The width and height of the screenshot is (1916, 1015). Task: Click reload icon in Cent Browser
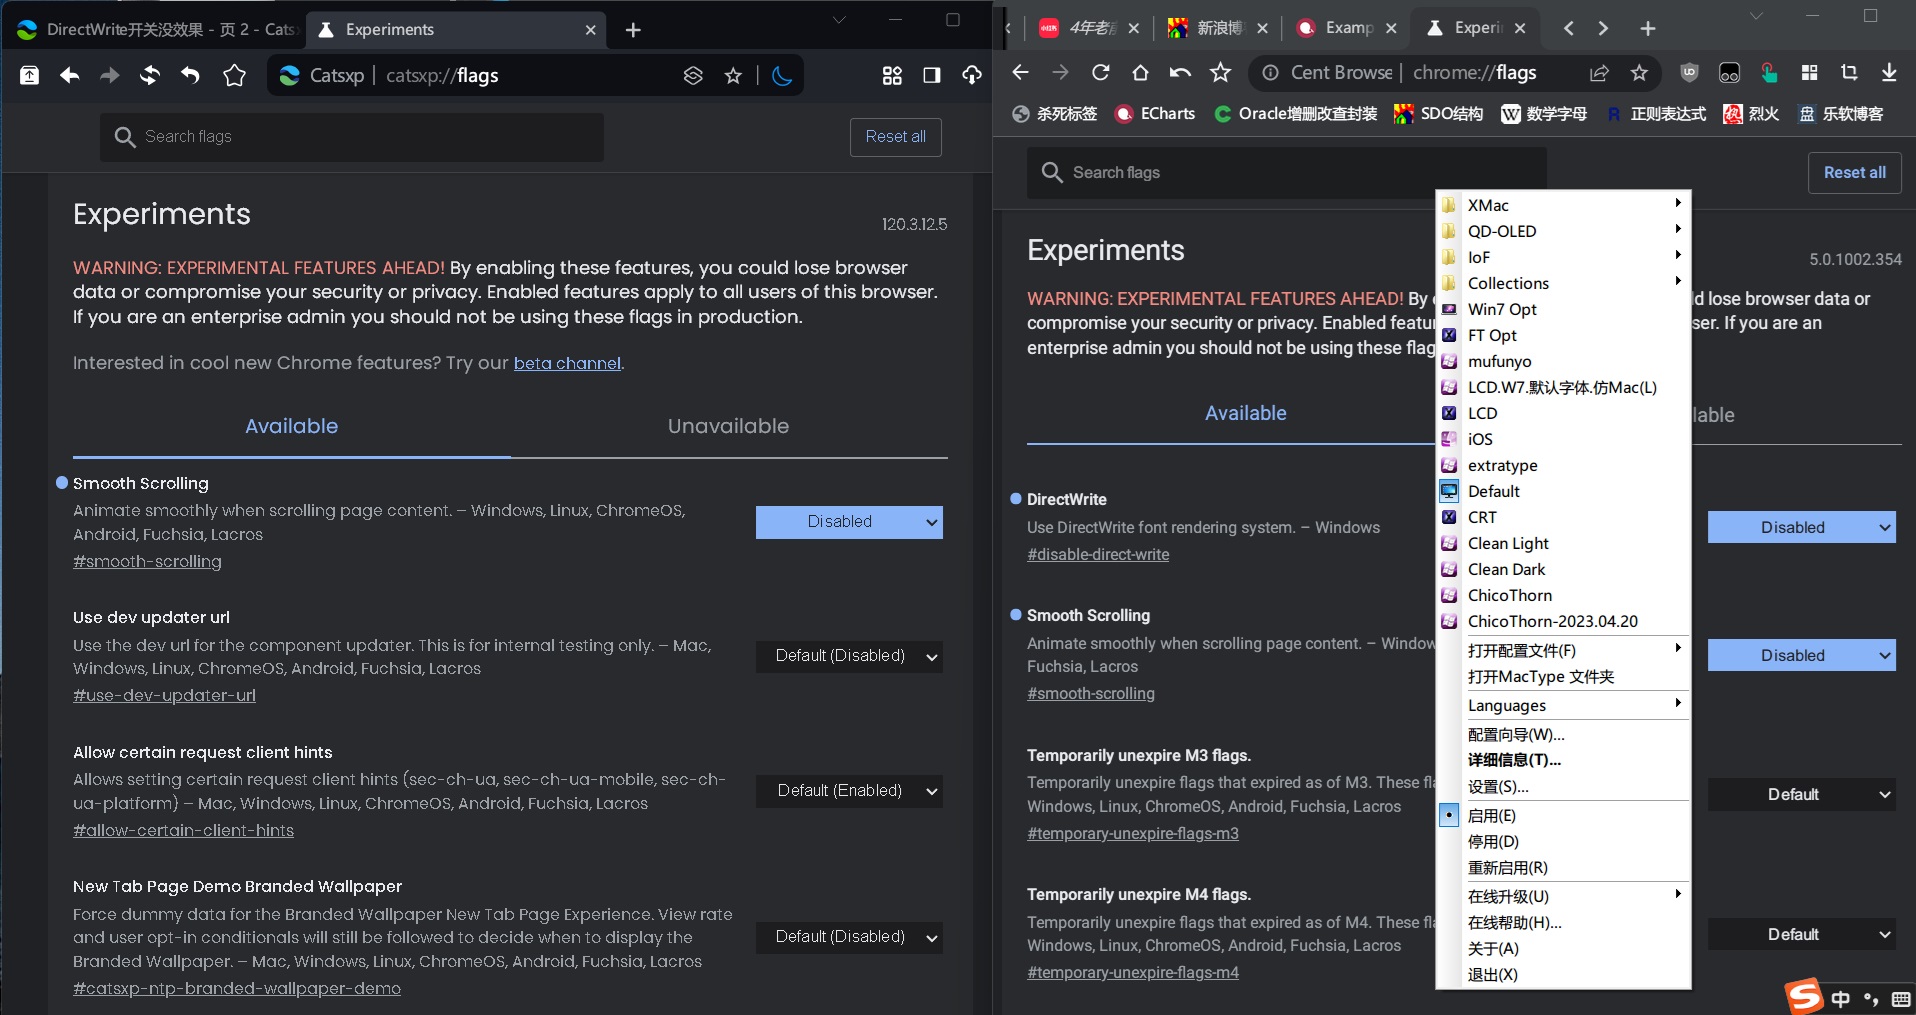click(1100, 72)
